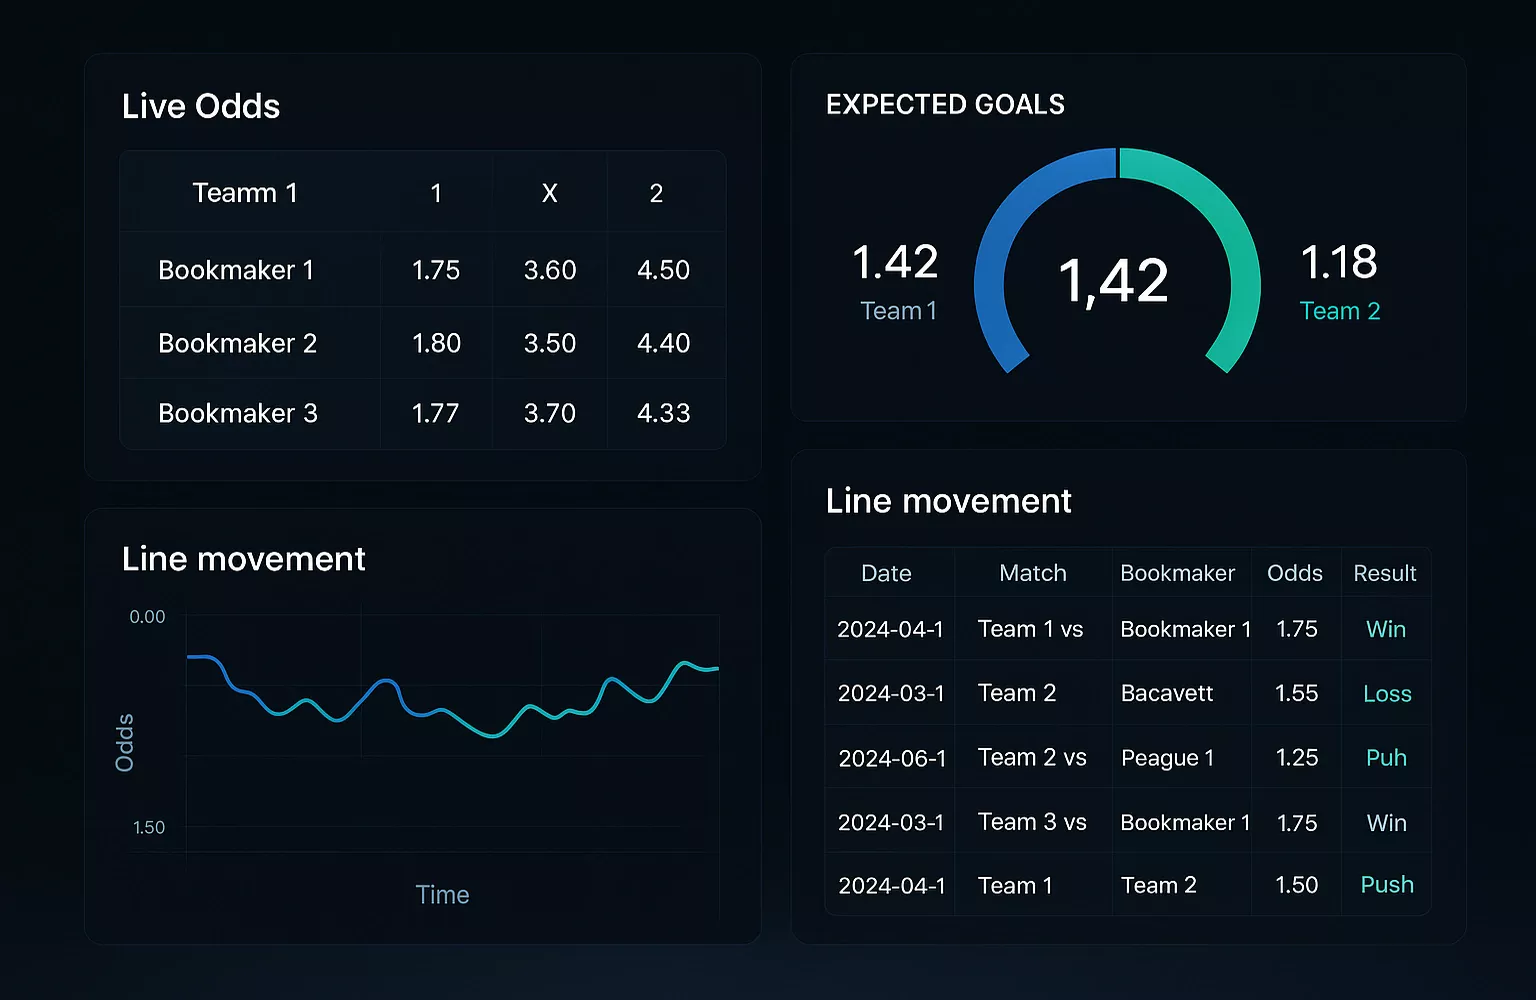Select Bookmaker 3 row label in Live Odds
Screen dimensions: 1536x1000
[238, 413]
